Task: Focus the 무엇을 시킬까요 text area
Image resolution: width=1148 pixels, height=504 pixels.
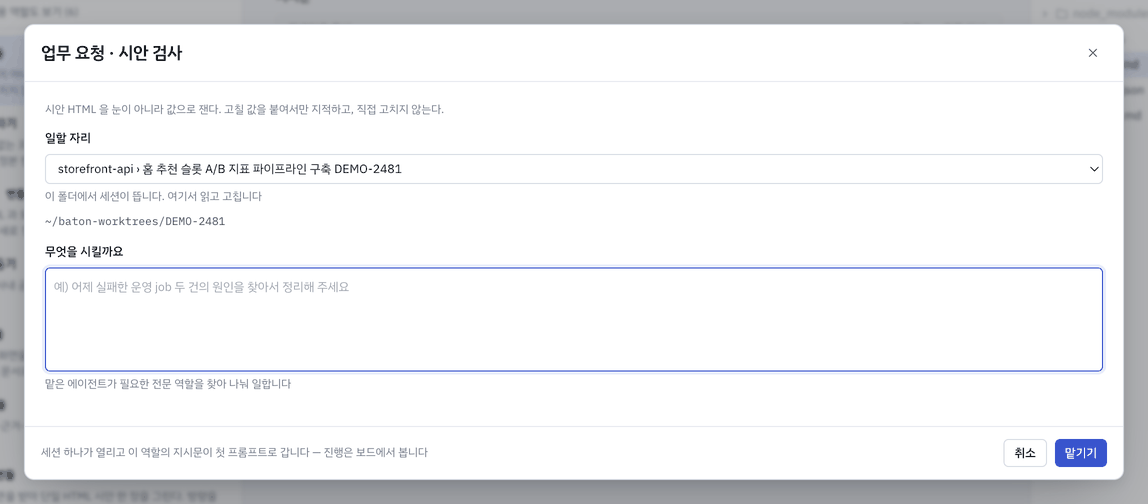Action: [x=573, y=319]
